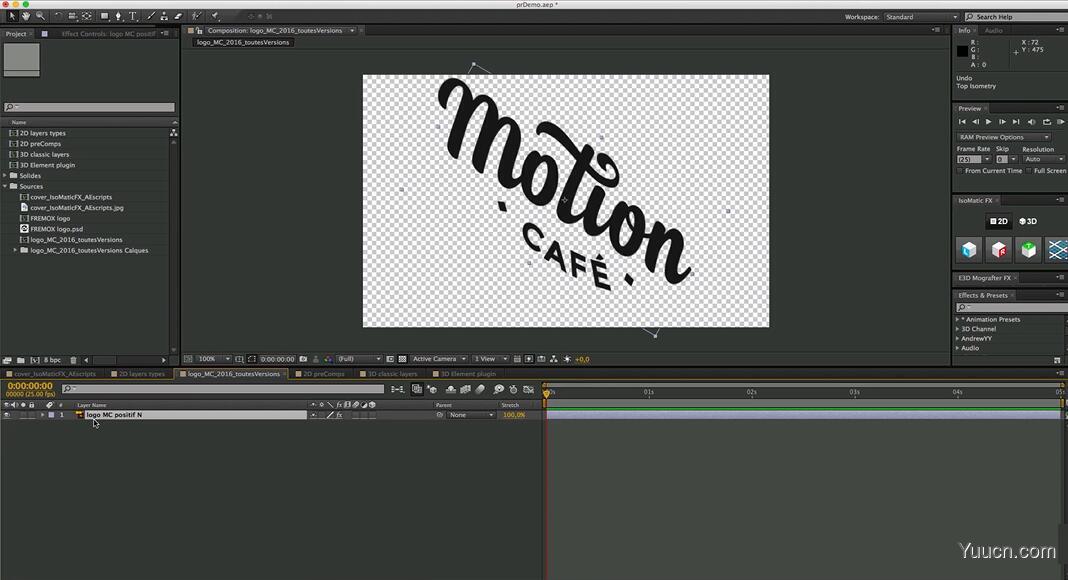Jump to first frame in Preview
1068x580 pixels.
962,122
